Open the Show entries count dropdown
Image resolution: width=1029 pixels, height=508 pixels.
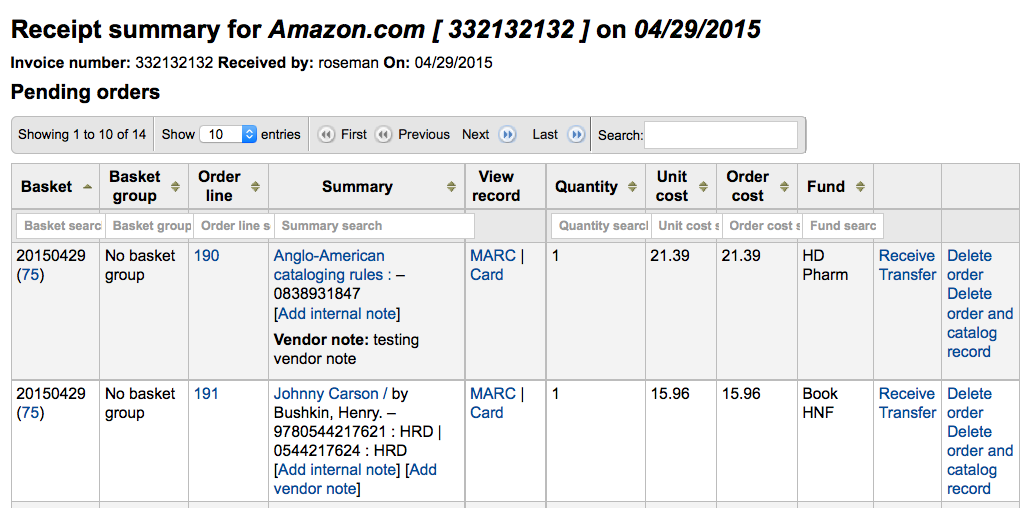pyautogui.click(x=228, y=134)
